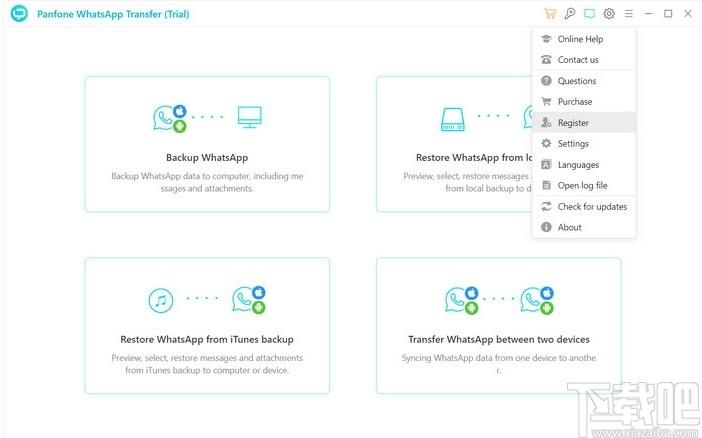Select Online Help from the menu
The image size is (702, 438).
click(x=584, y=39)
